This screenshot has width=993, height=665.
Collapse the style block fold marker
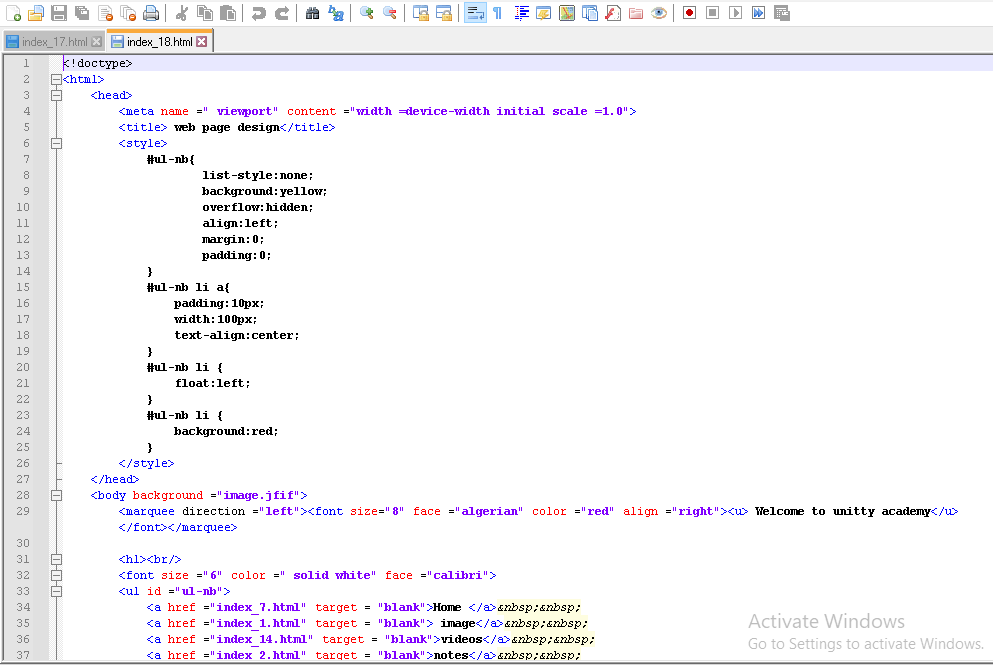[x=56, y=143]
